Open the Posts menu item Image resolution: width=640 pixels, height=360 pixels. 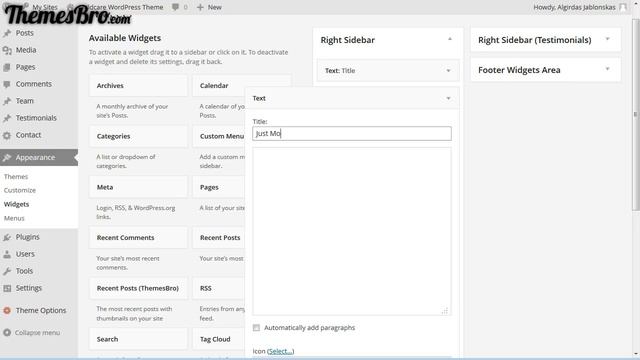tap(24, 33)
